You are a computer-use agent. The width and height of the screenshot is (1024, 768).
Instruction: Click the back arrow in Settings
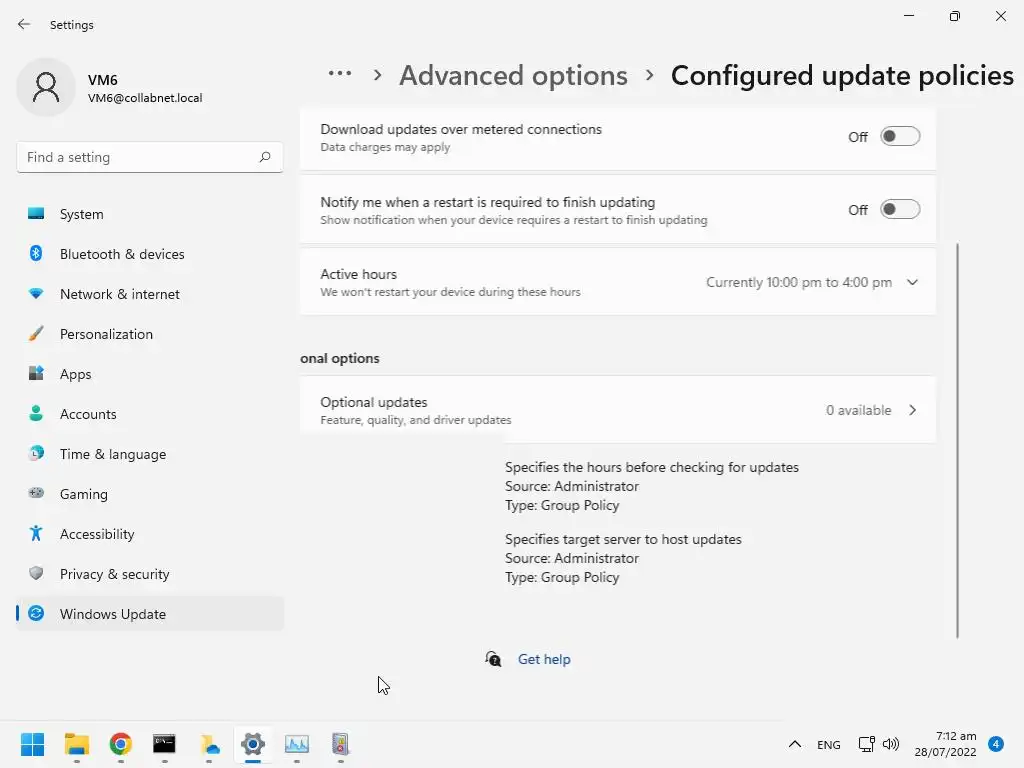24,24
